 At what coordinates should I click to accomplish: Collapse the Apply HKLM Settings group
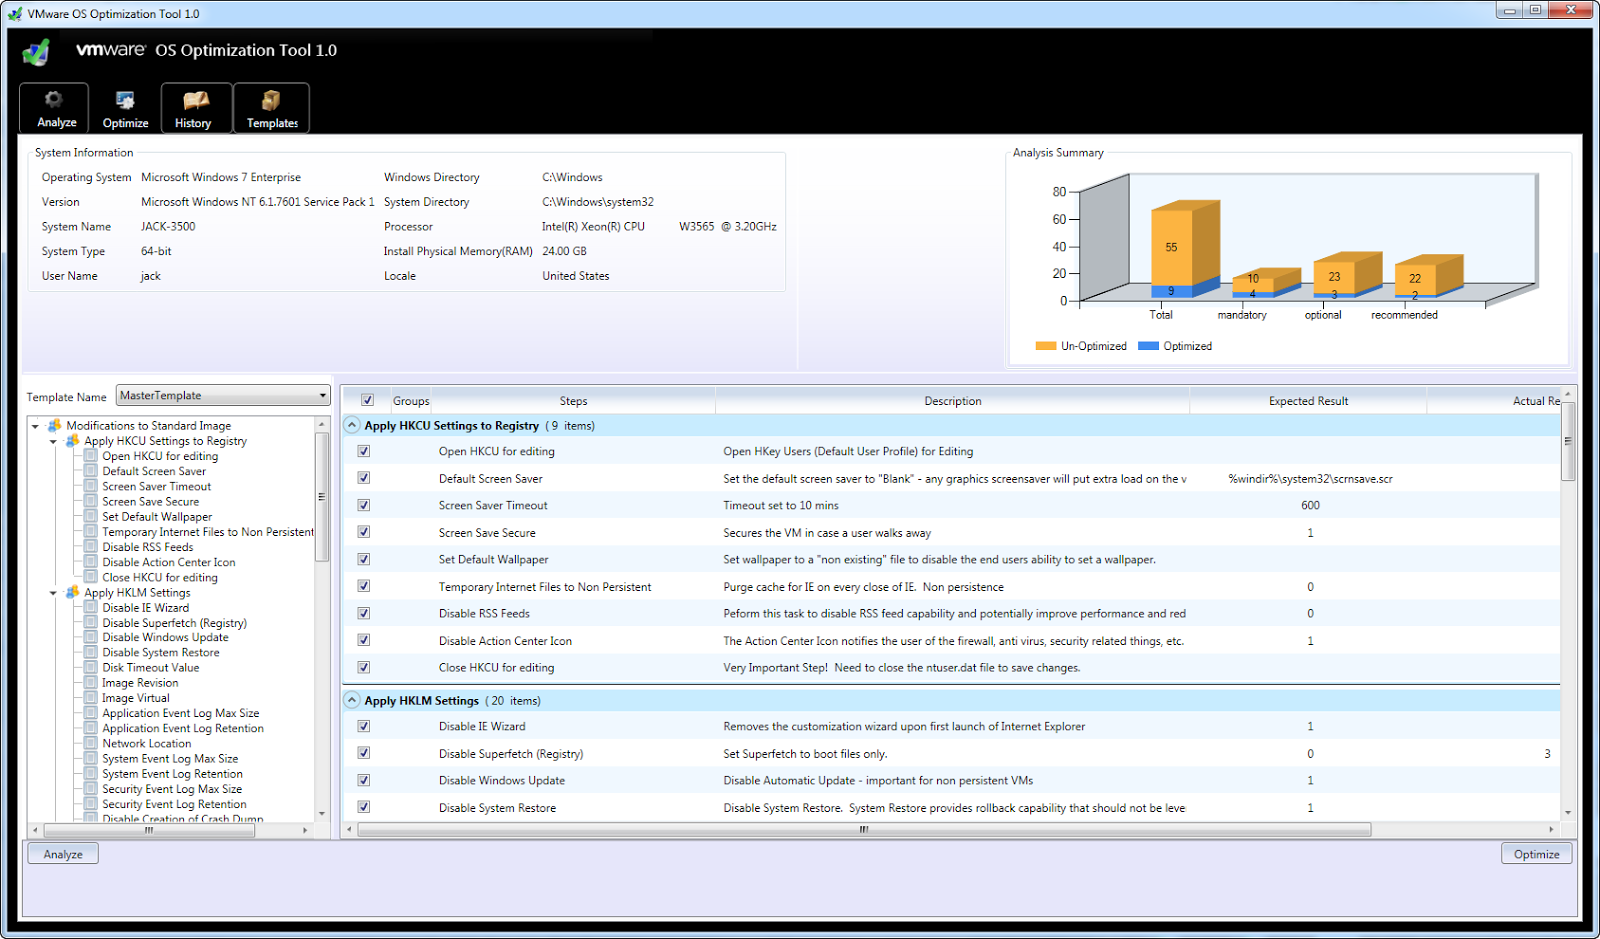351,700
